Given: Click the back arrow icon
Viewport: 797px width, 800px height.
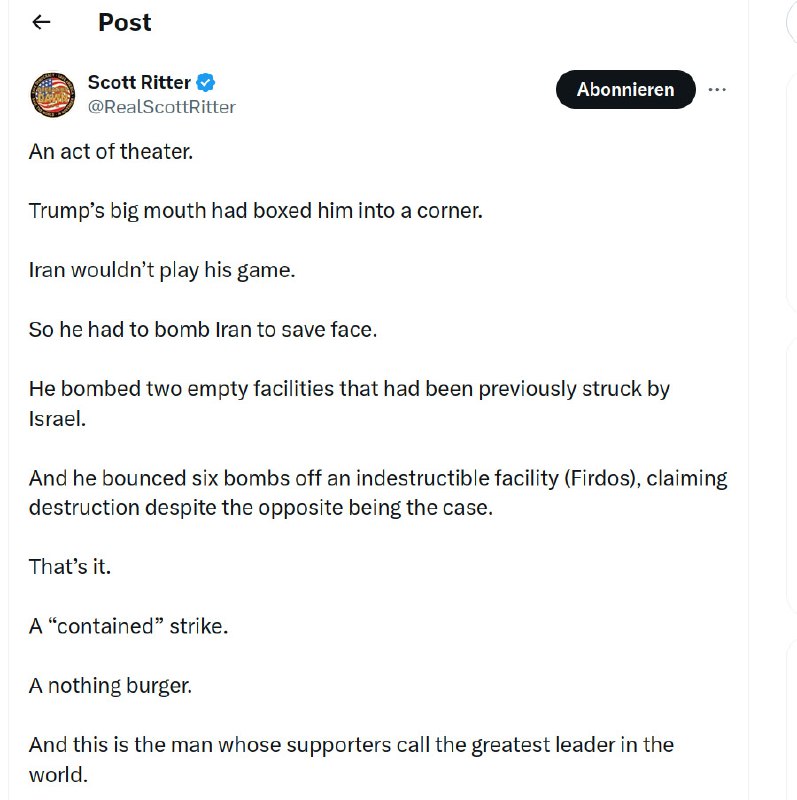Looking at the screenshot, I should click(41, 23).
